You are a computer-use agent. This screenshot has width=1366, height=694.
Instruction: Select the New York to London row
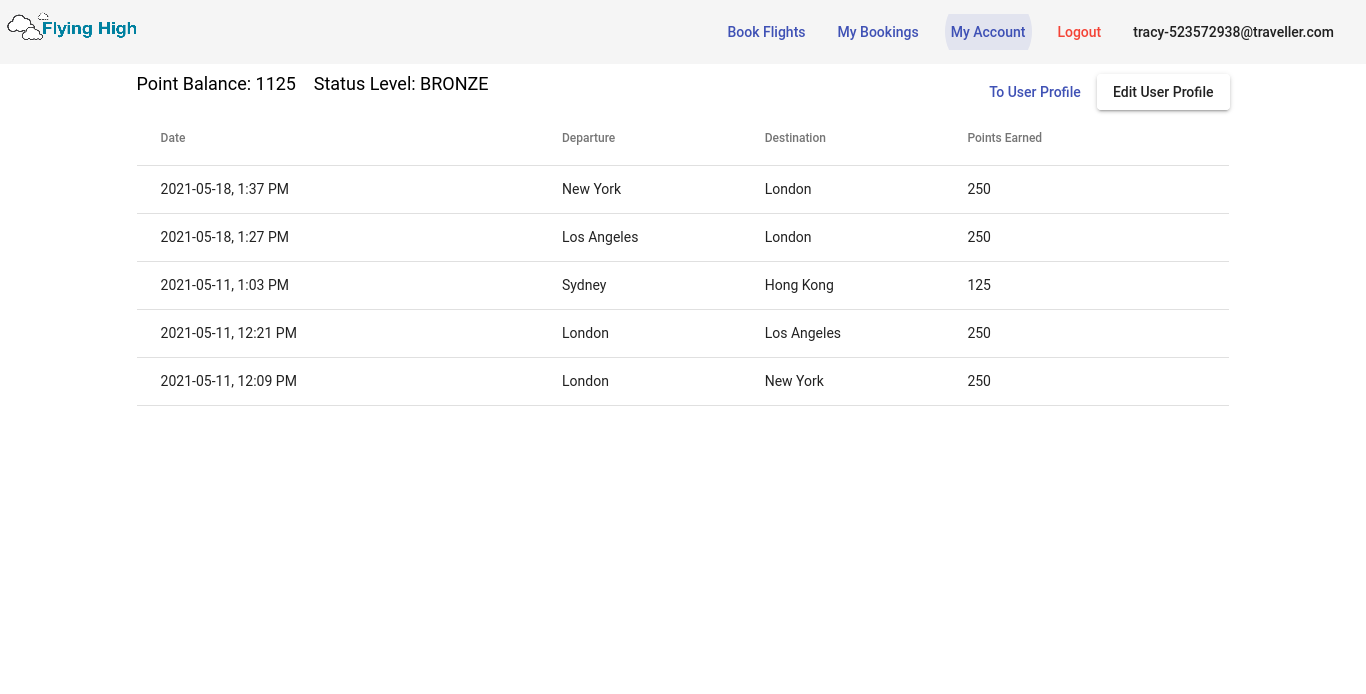[682, 189]
